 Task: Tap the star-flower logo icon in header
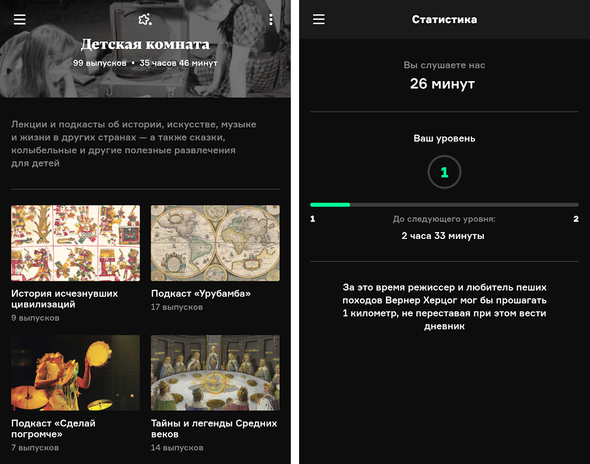tap(145, 19)
